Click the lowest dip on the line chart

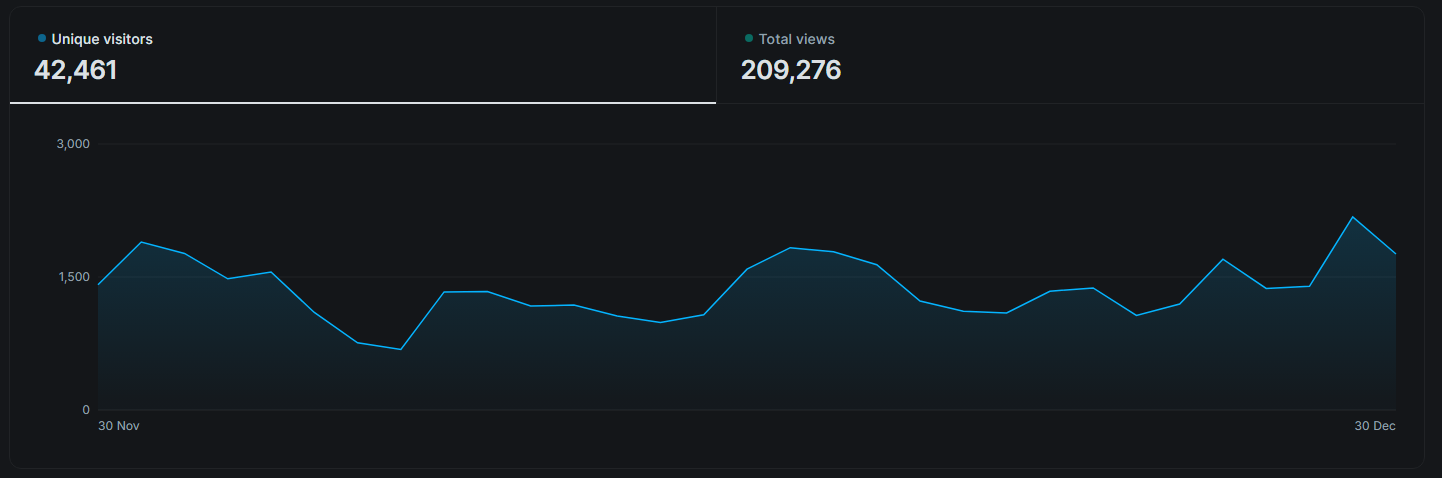click(x=400, y=349)
